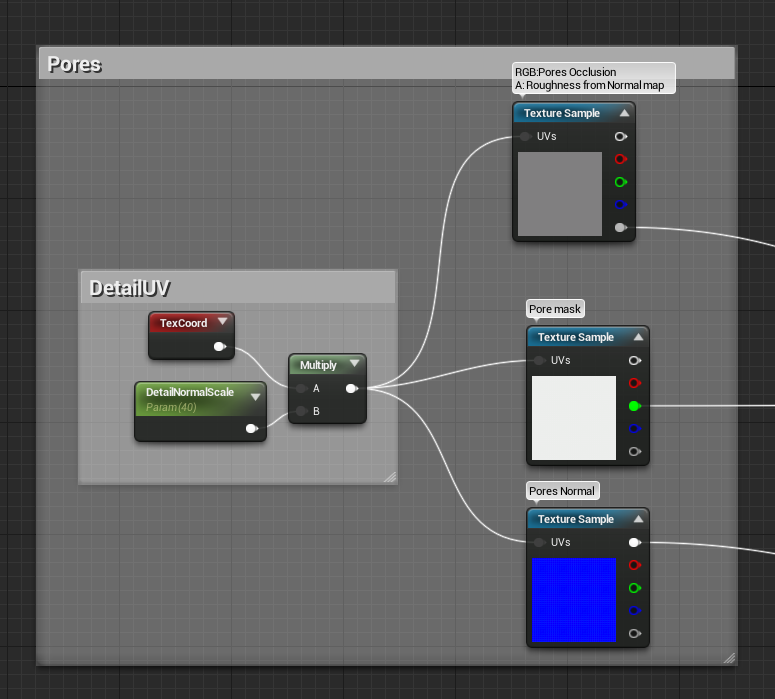Viewport: 775px width, 699px height.
Task: Expand the TexCoord node preview arrow
Action: click(x=222, y=321)
